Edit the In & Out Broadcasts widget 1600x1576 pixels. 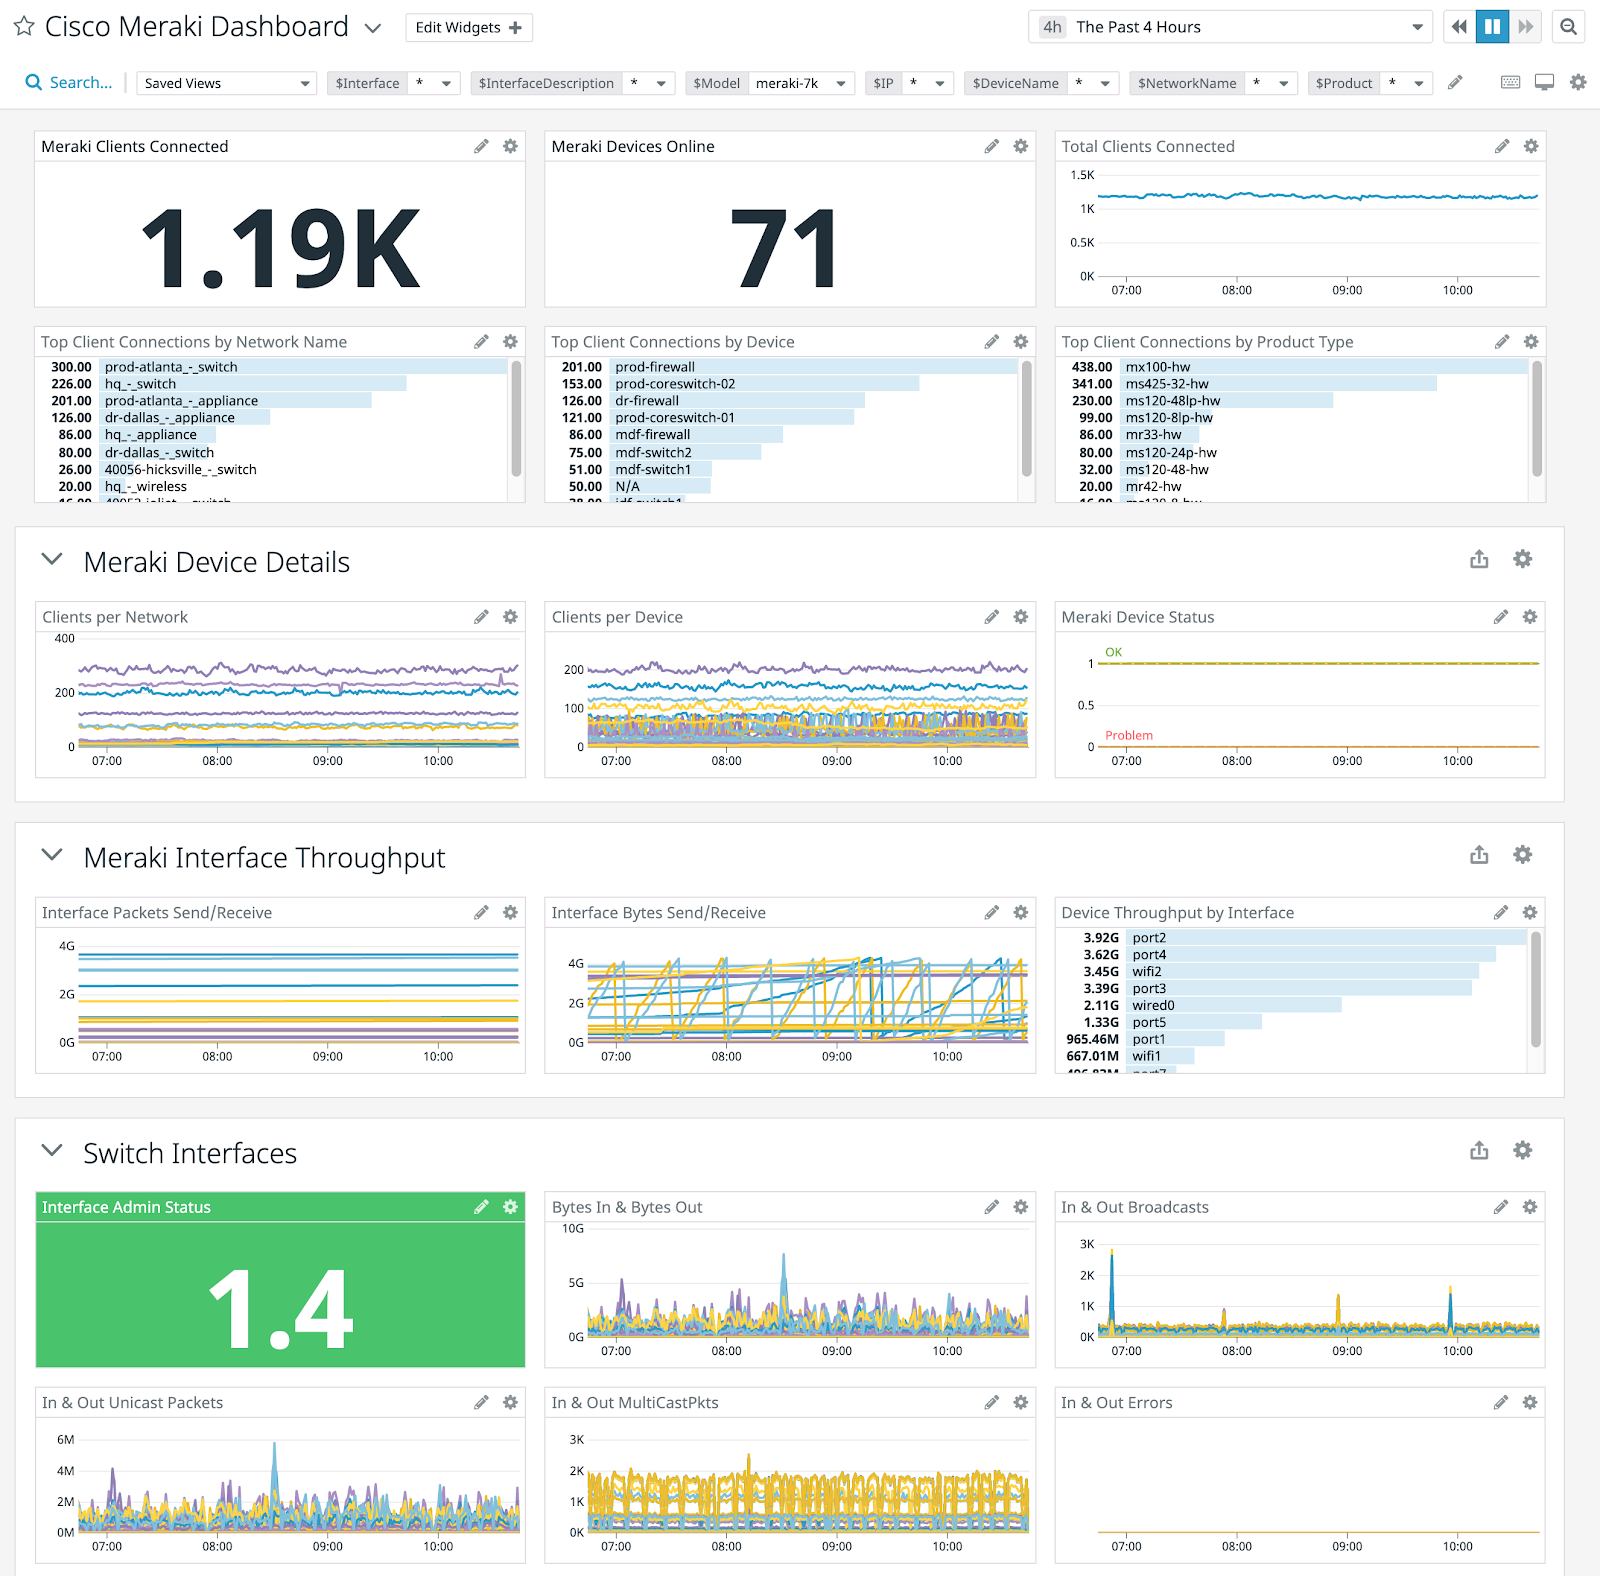[1500, 1207]
